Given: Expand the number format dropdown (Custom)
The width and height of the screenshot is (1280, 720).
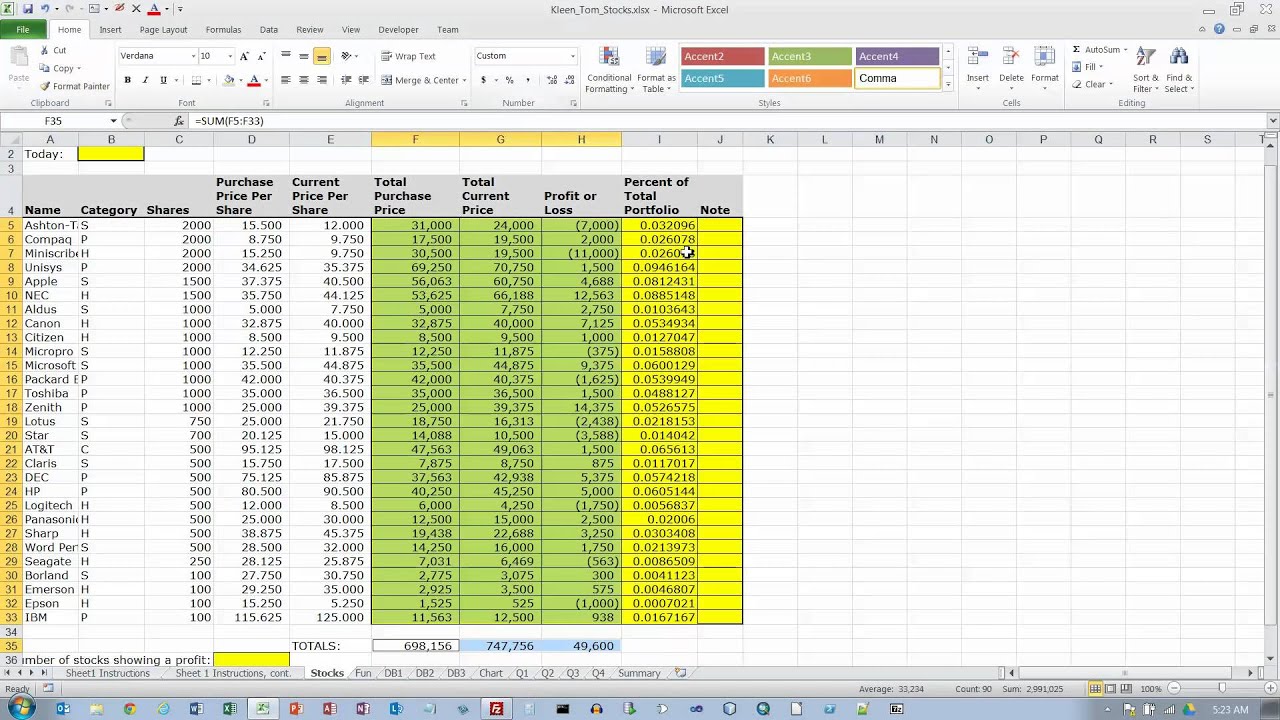Looking at the screenshot, I should pos(573,56).
